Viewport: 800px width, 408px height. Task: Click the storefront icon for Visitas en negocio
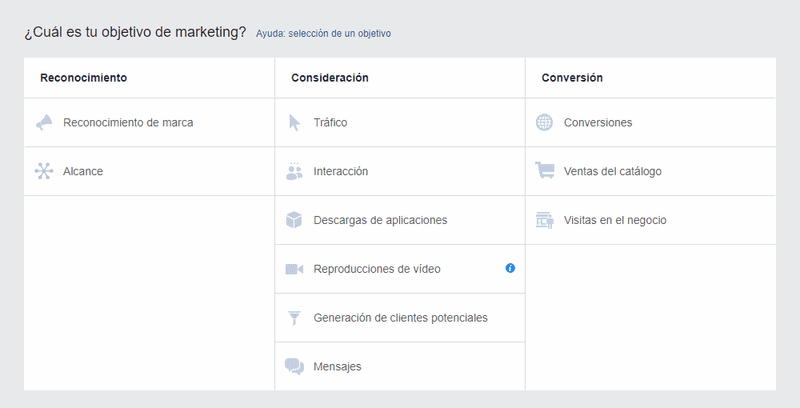(x=544, y=220)
